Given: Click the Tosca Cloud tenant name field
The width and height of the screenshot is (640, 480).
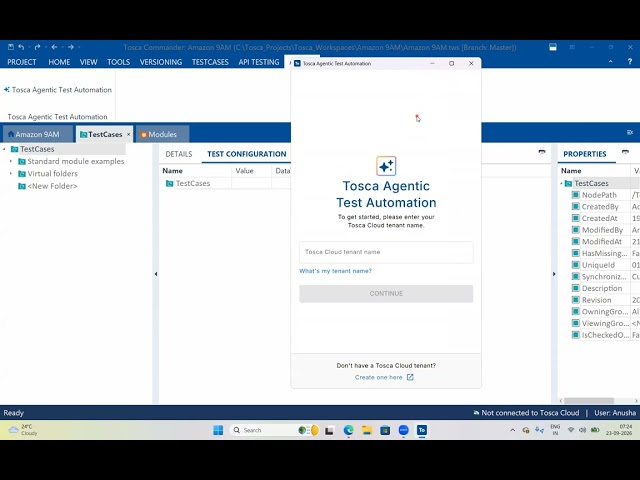Looking at the screenshot, I should coord(386,252).
